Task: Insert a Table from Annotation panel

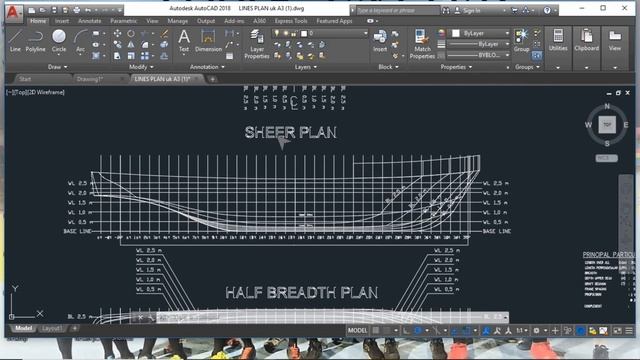Action: 229,56
